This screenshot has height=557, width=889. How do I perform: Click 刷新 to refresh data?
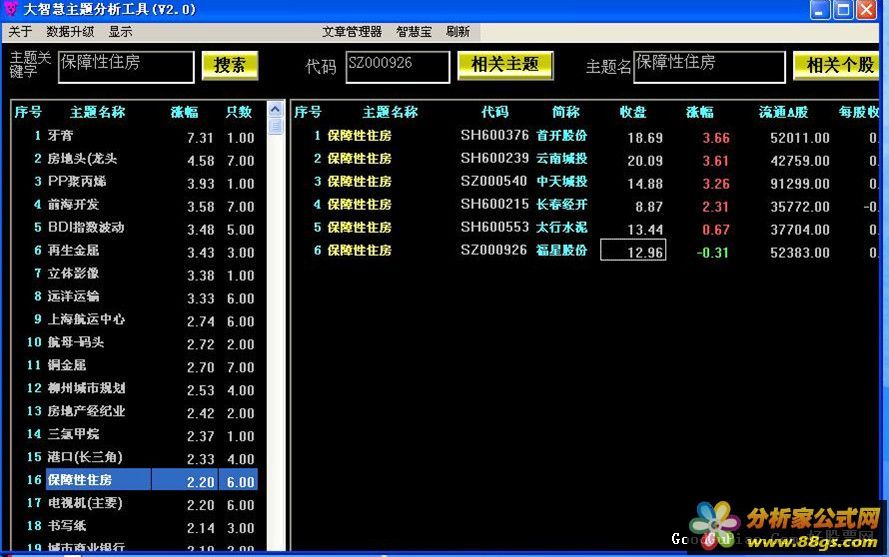tap(458, 32)
